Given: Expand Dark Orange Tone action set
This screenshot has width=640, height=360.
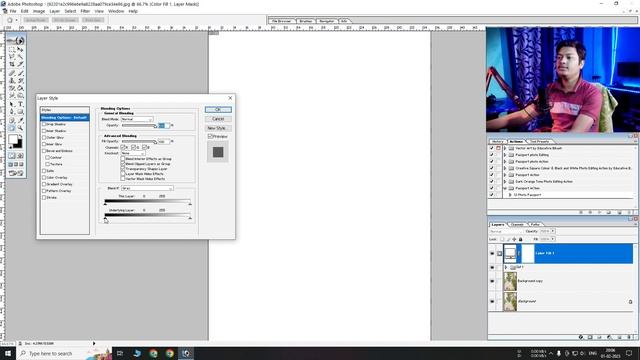Looking at the screenshot, I should (x=505, y=181).
